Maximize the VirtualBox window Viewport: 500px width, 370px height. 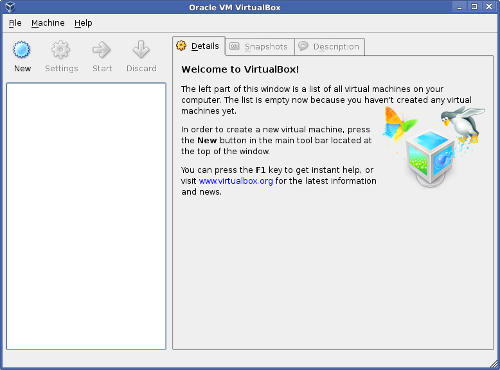point(474,7)
